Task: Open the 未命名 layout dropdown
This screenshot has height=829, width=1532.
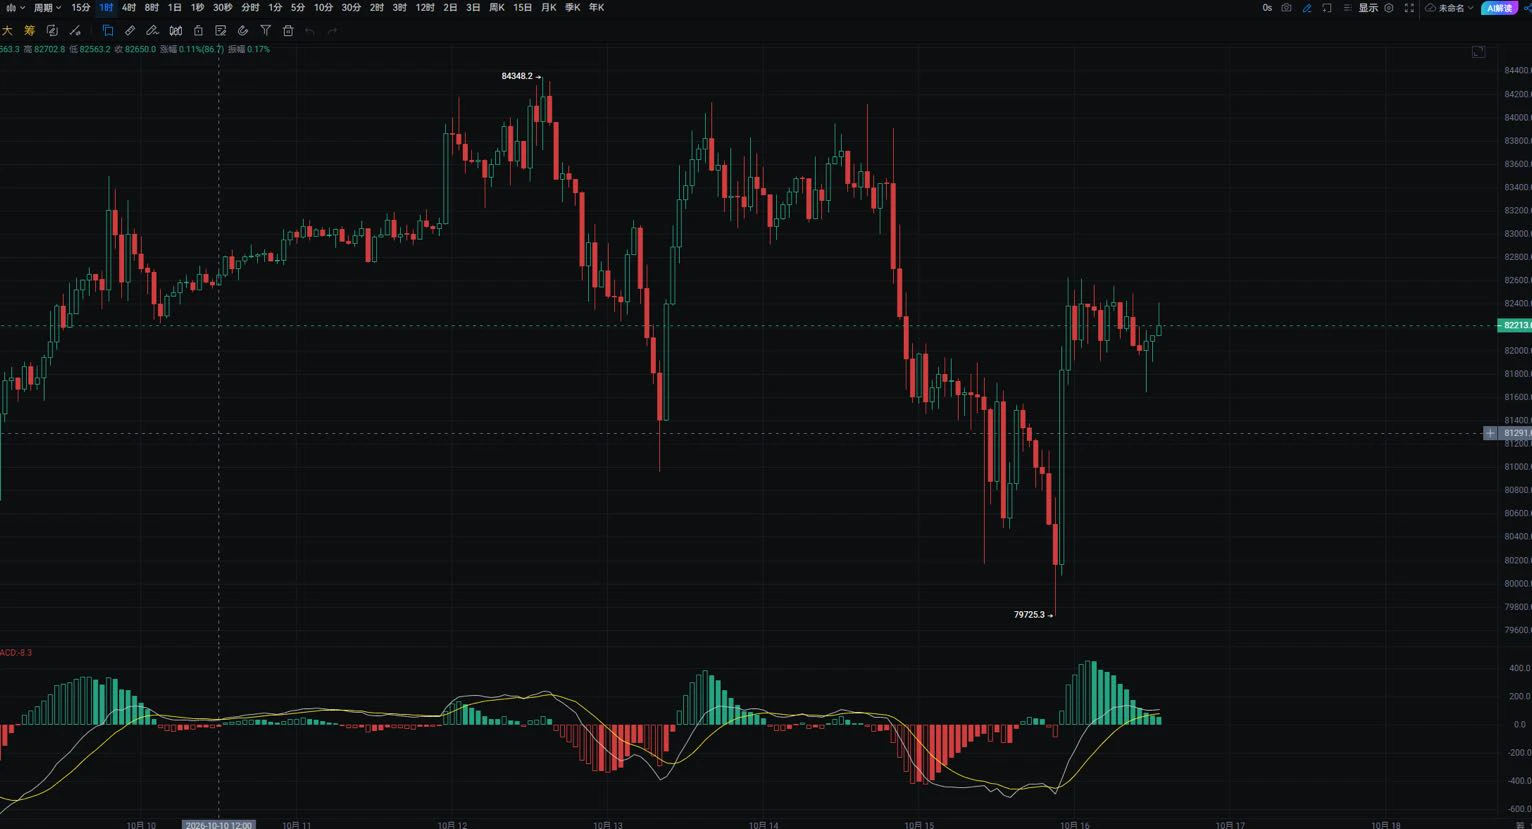Action: pyautogui.click(x=1450, y=8)
